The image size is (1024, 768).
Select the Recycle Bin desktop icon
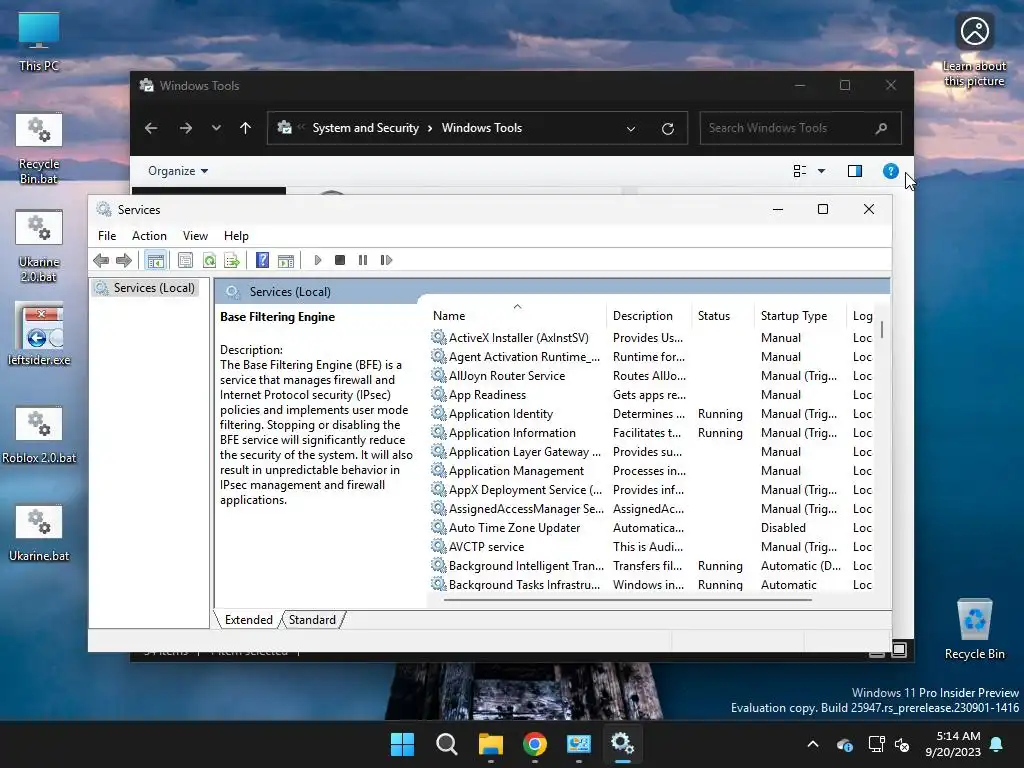tap(974, 630)
